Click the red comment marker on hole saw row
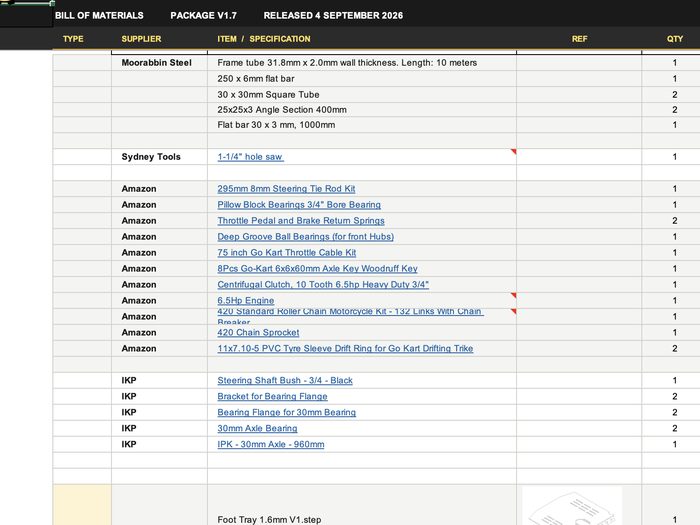 coord(514,151)
